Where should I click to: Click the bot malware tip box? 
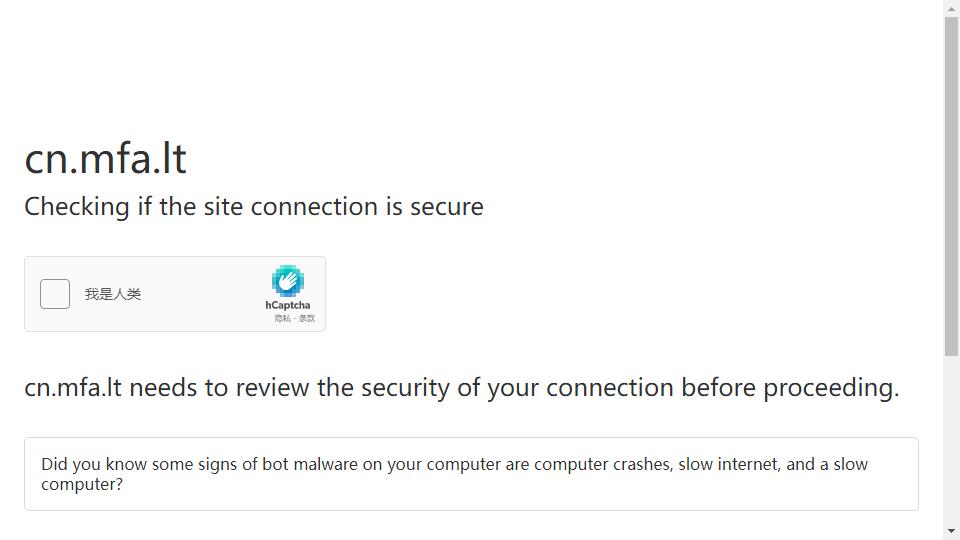click(x=471, y=474)
